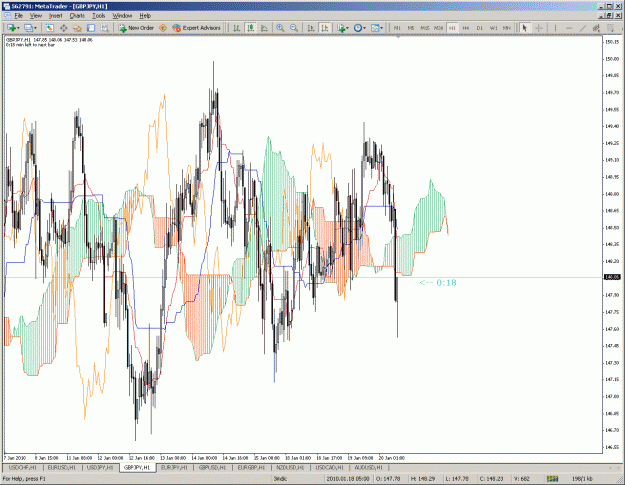This screenshot has width=625, height=485.
Task: Expand the Profiles dropdown arrow
Action: coord(35,28)
